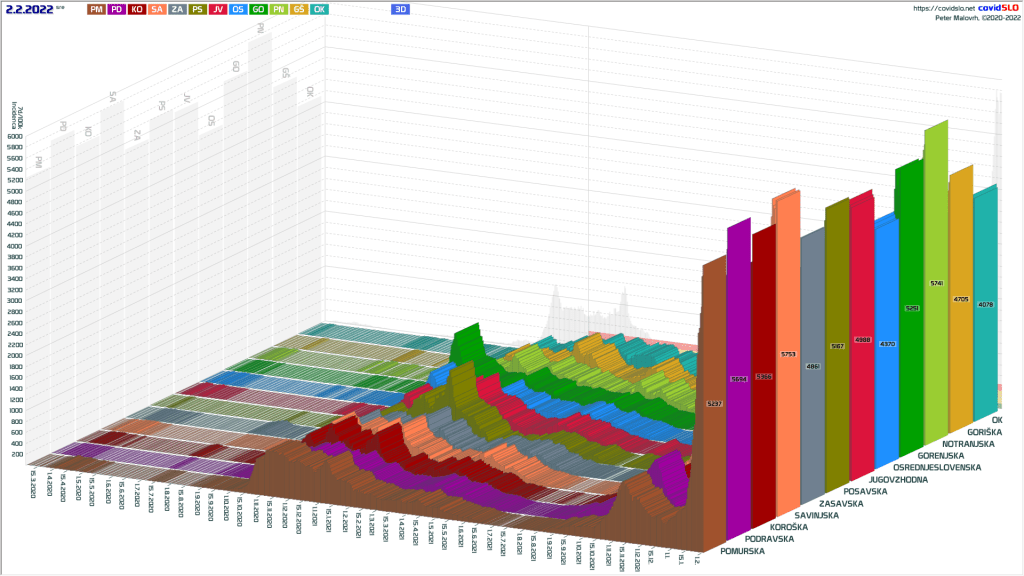Toggle the KO Koroška region button
Viewport: 1024px width, 576px height.
pyautogui.click(x=137, y=9)
